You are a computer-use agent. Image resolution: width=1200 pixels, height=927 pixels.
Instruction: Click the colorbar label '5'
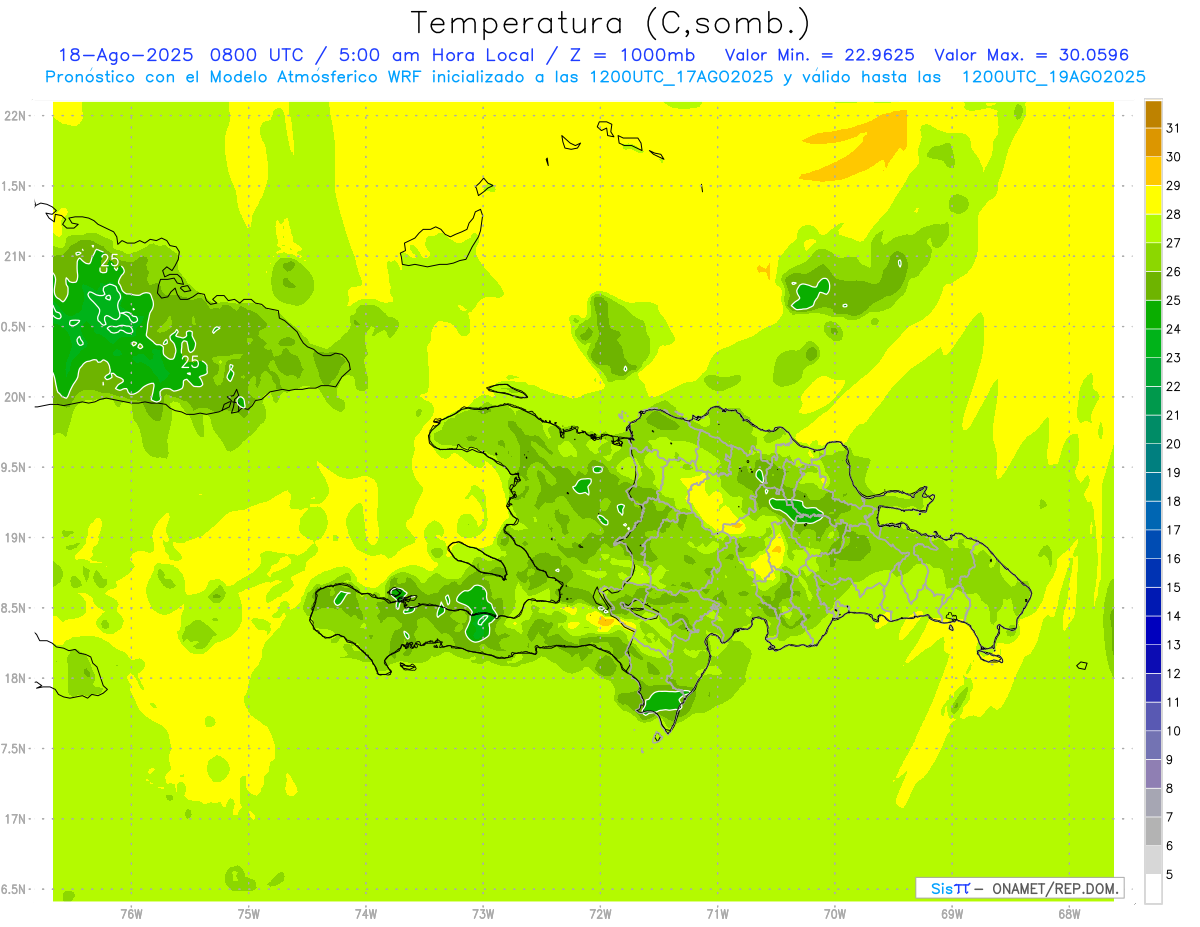[x=1169, y=875]
